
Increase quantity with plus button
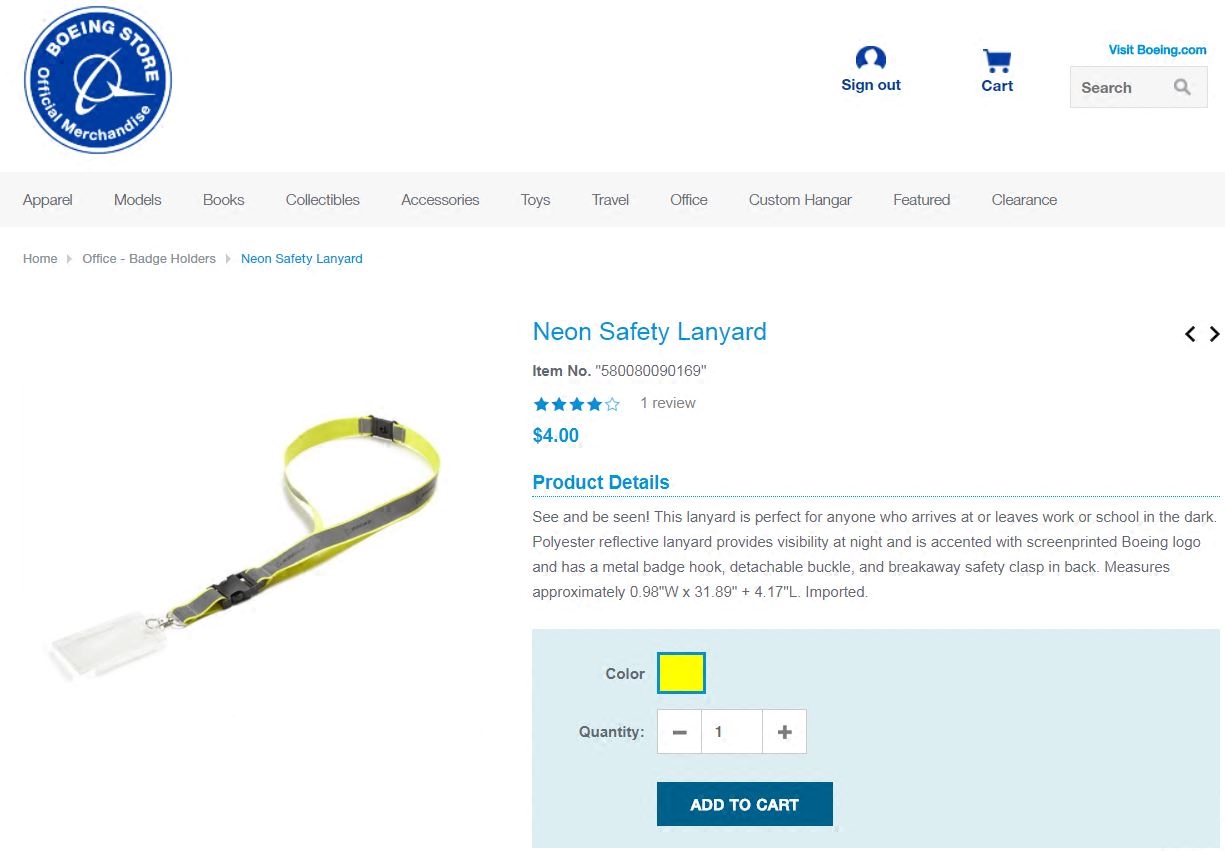(784, 732)
